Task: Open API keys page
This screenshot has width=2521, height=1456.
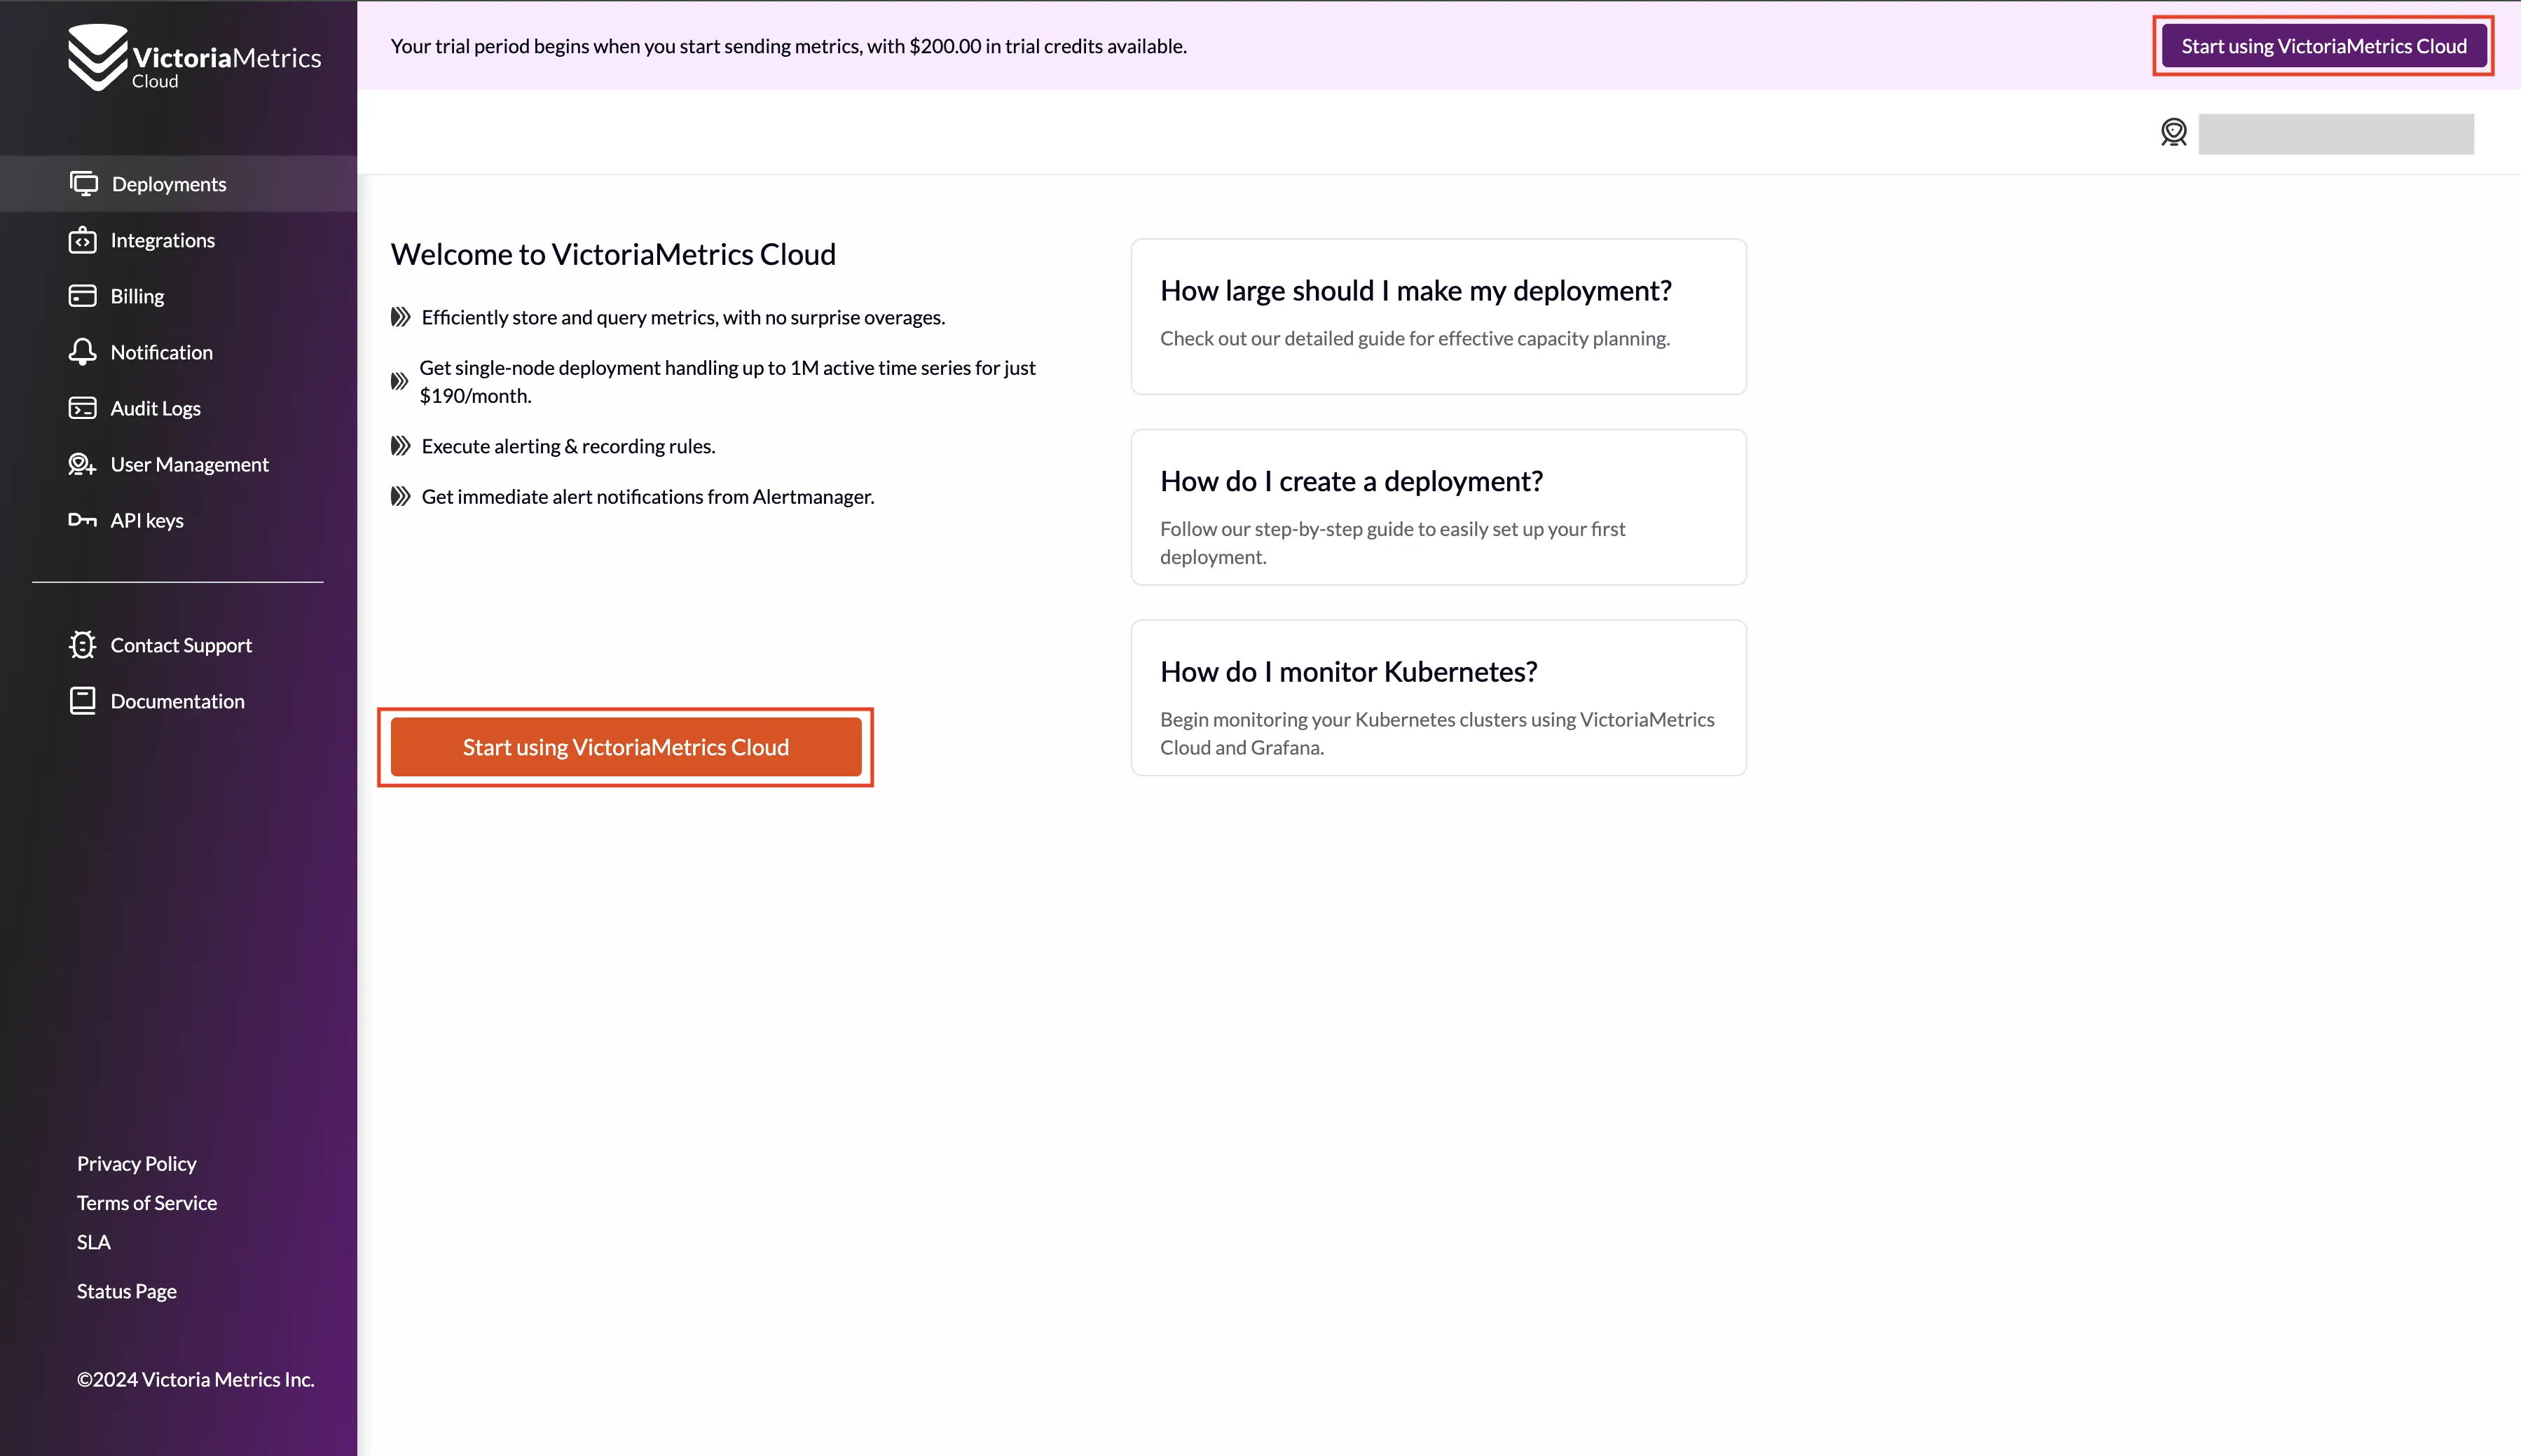Action: click(x=178, y=520)
